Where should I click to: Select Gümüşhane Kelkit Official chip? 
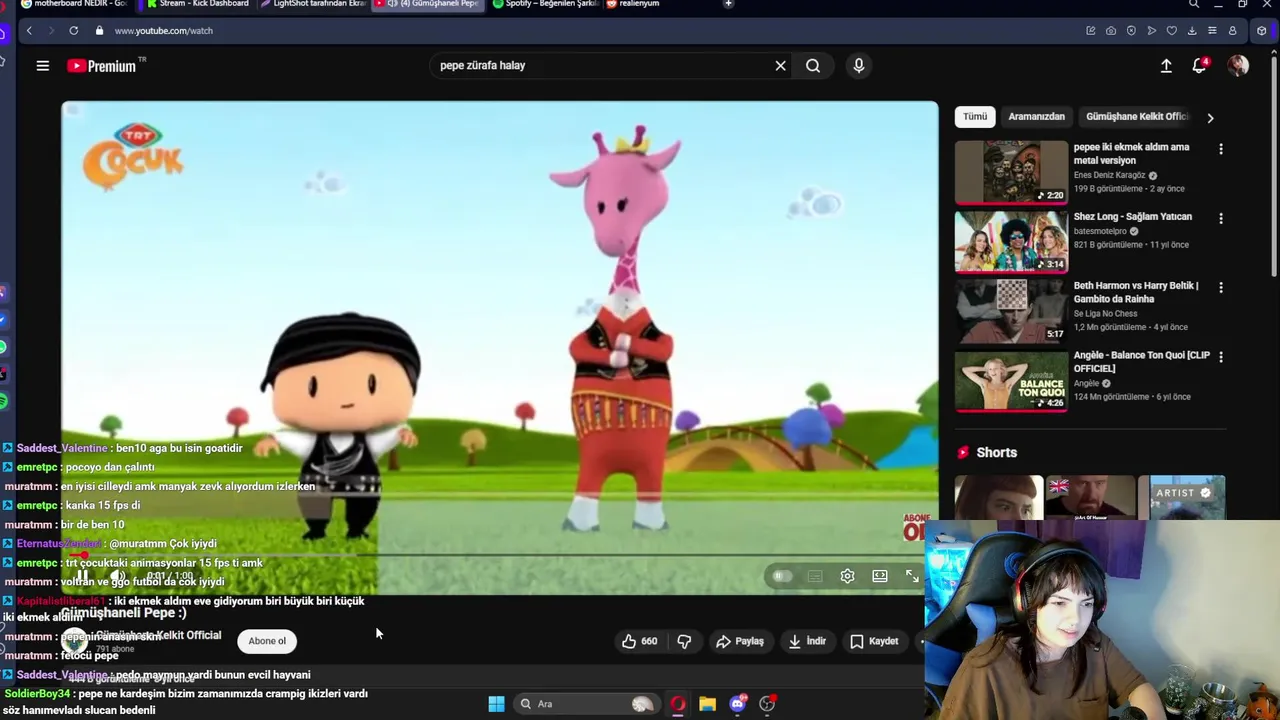1137,117
